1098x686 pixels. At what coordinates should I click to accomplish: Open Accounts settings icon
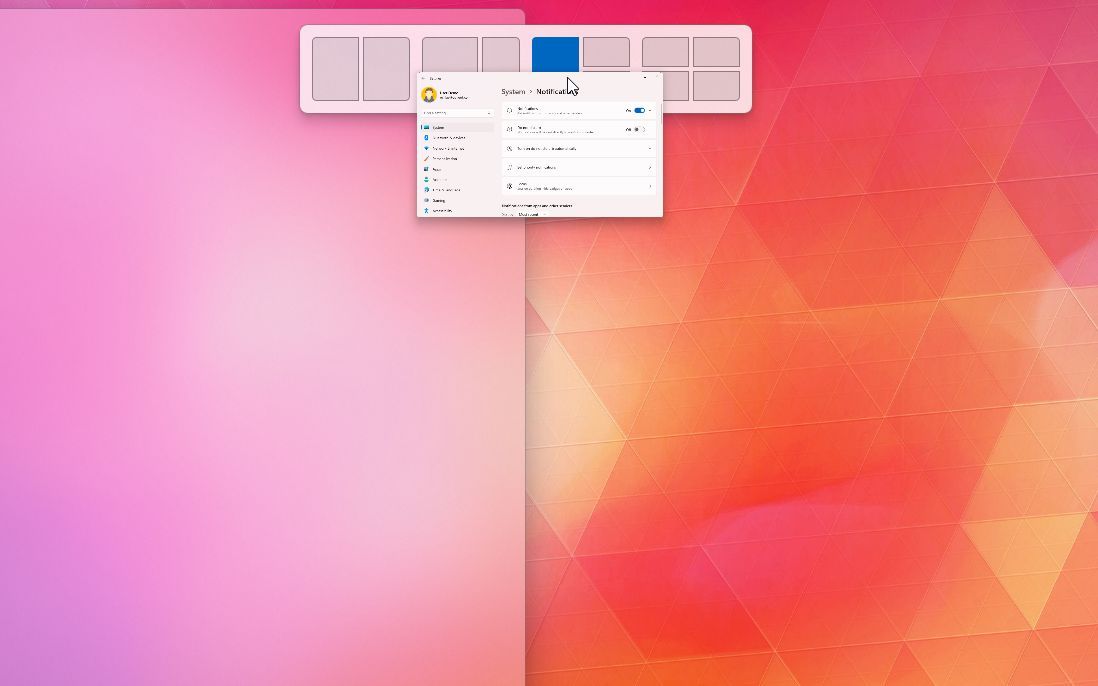tap(427, 179)
